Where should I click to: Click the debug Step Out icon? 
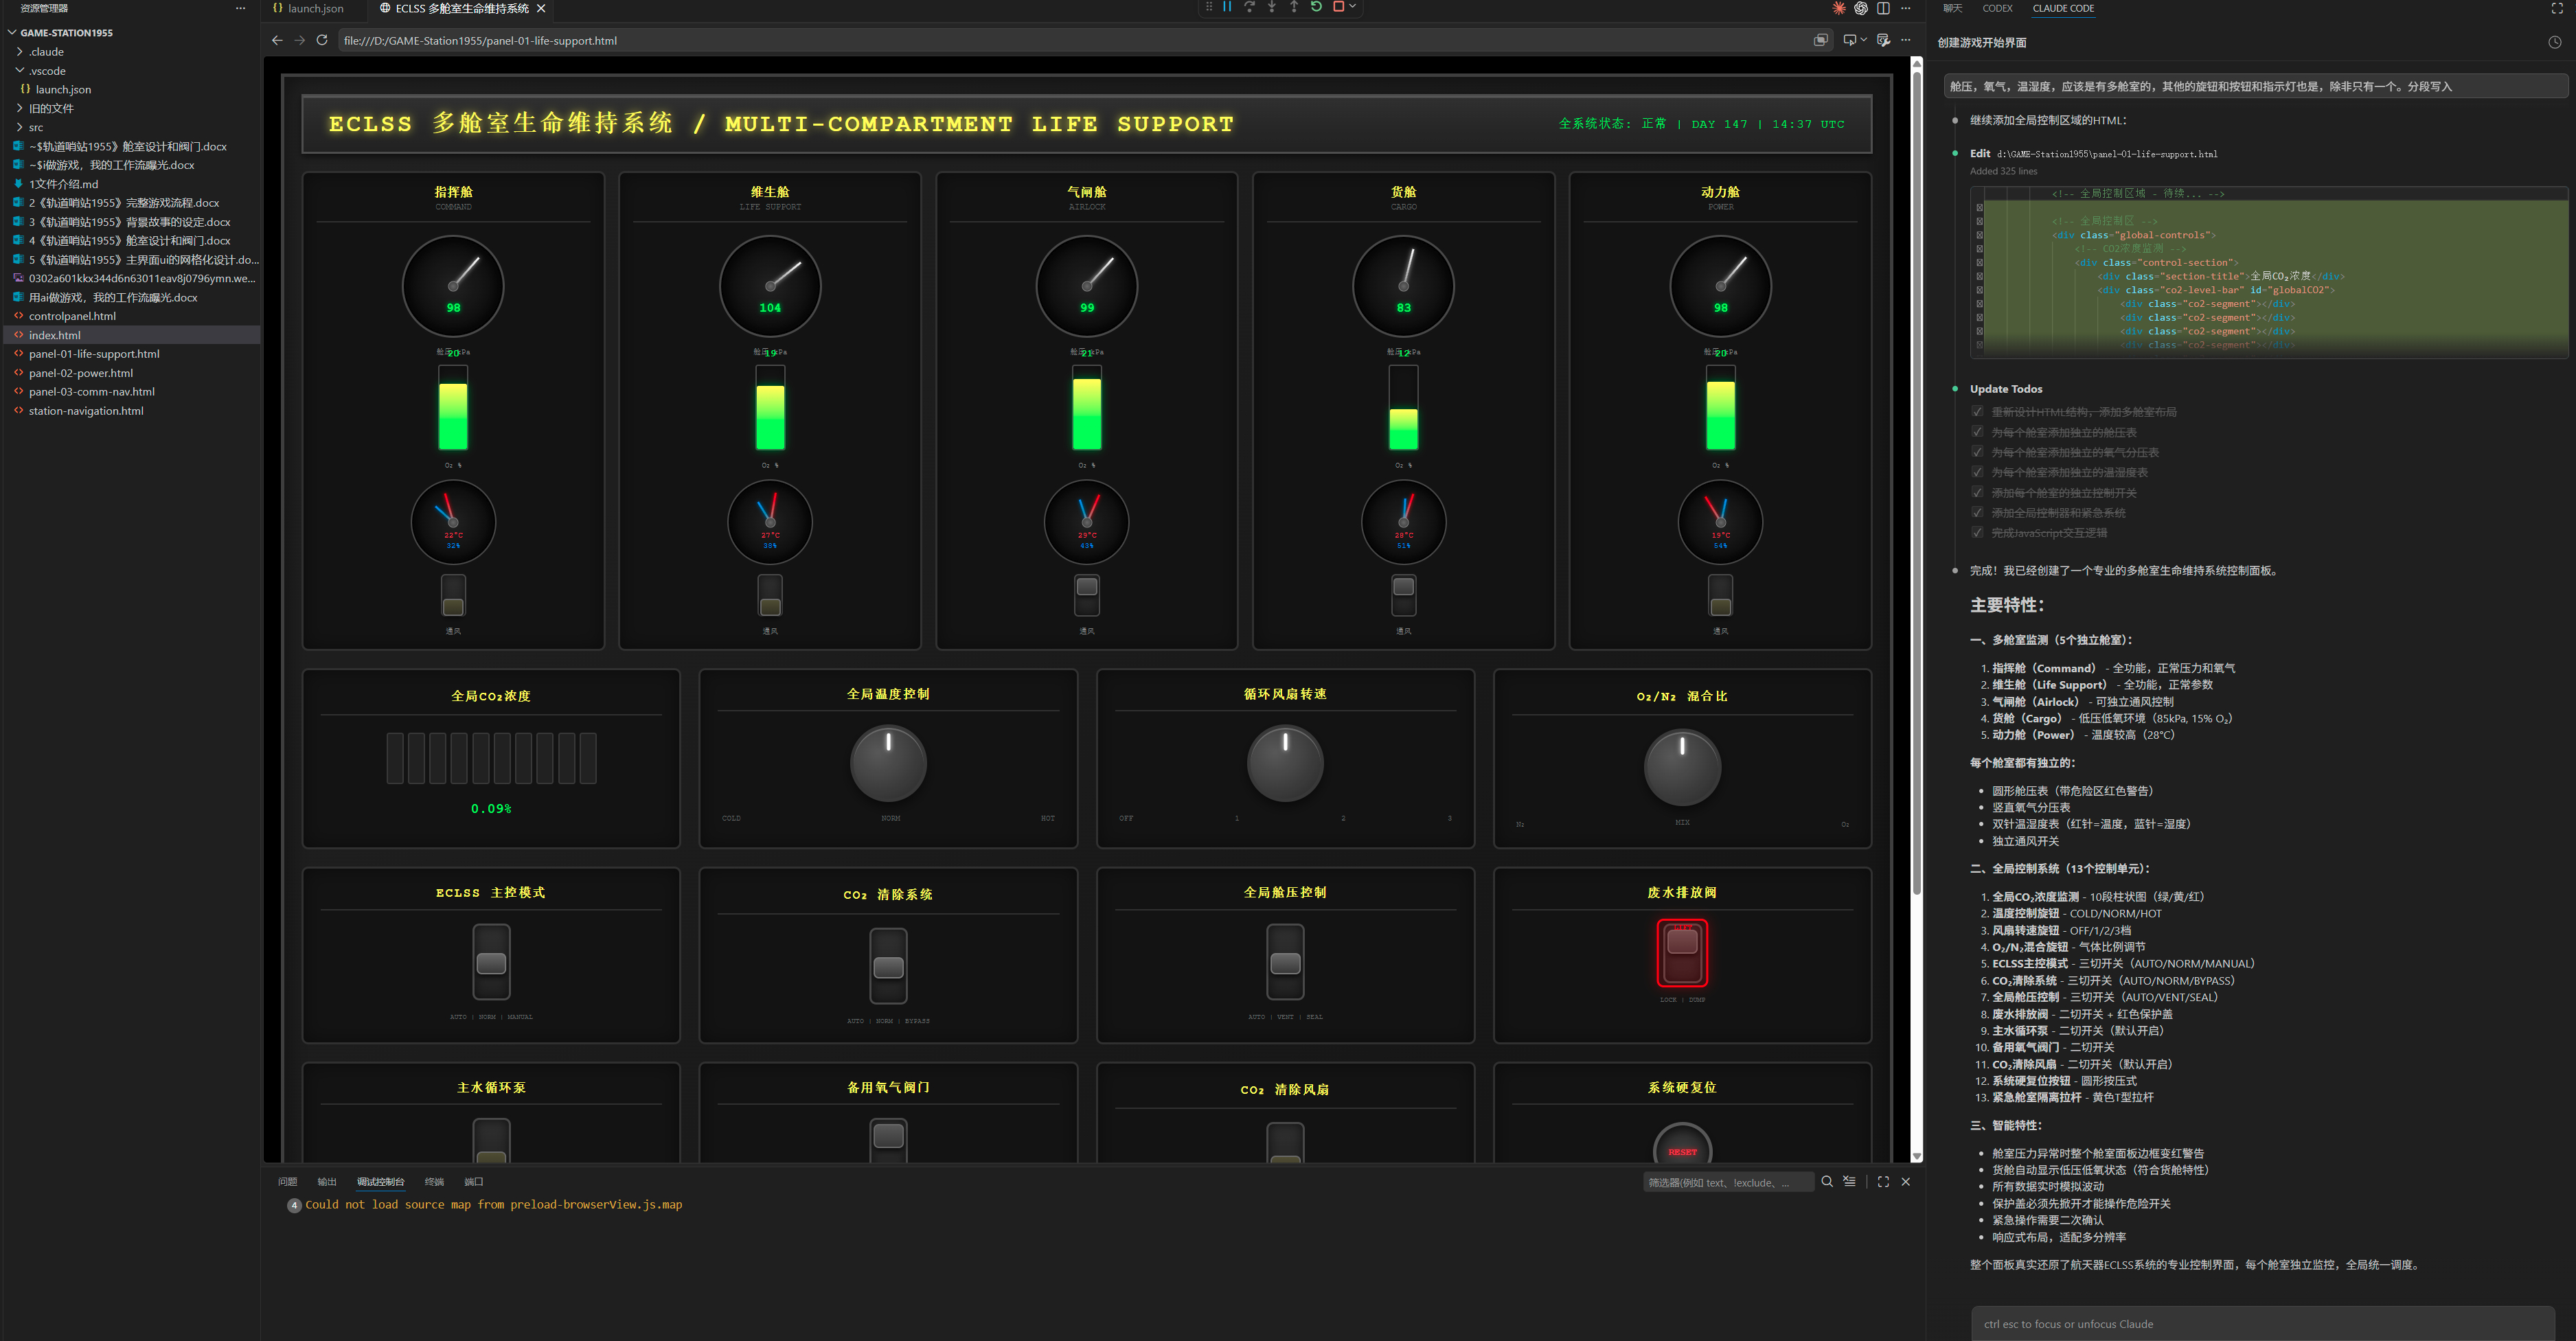1294,7
